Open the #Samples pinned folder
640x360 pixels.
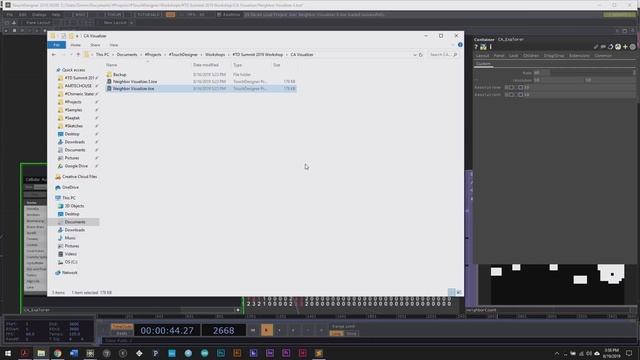pyautogui.click(x=73, y=110)
